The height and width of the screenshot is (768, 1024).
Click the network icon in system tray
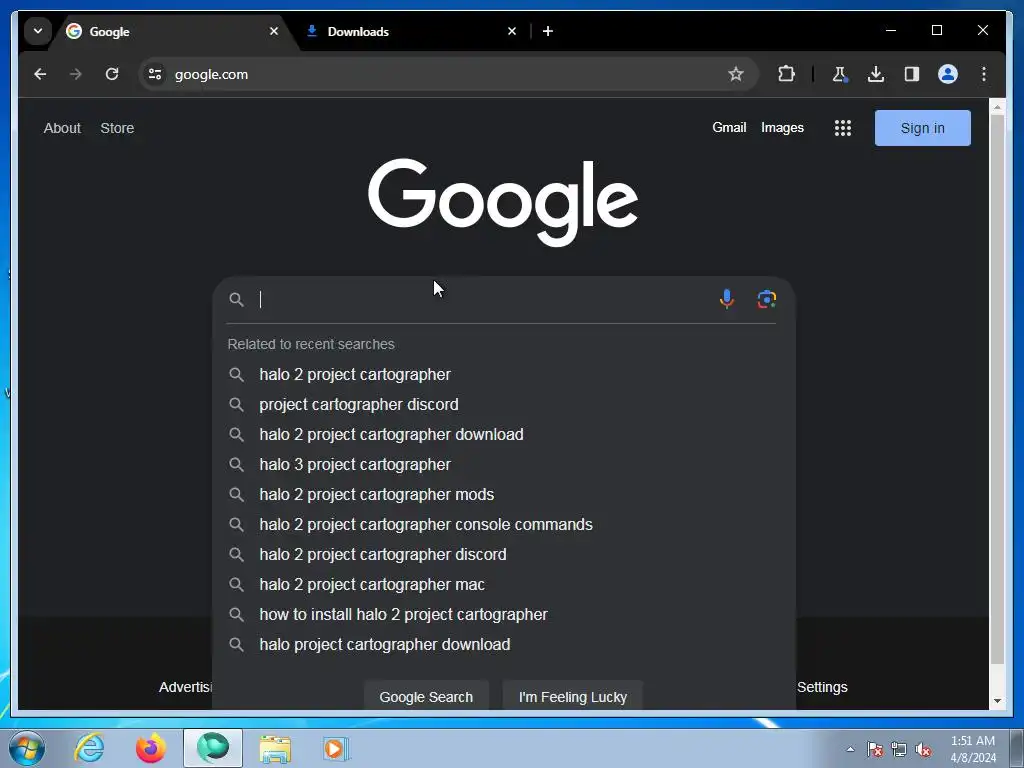click(899, 750)
